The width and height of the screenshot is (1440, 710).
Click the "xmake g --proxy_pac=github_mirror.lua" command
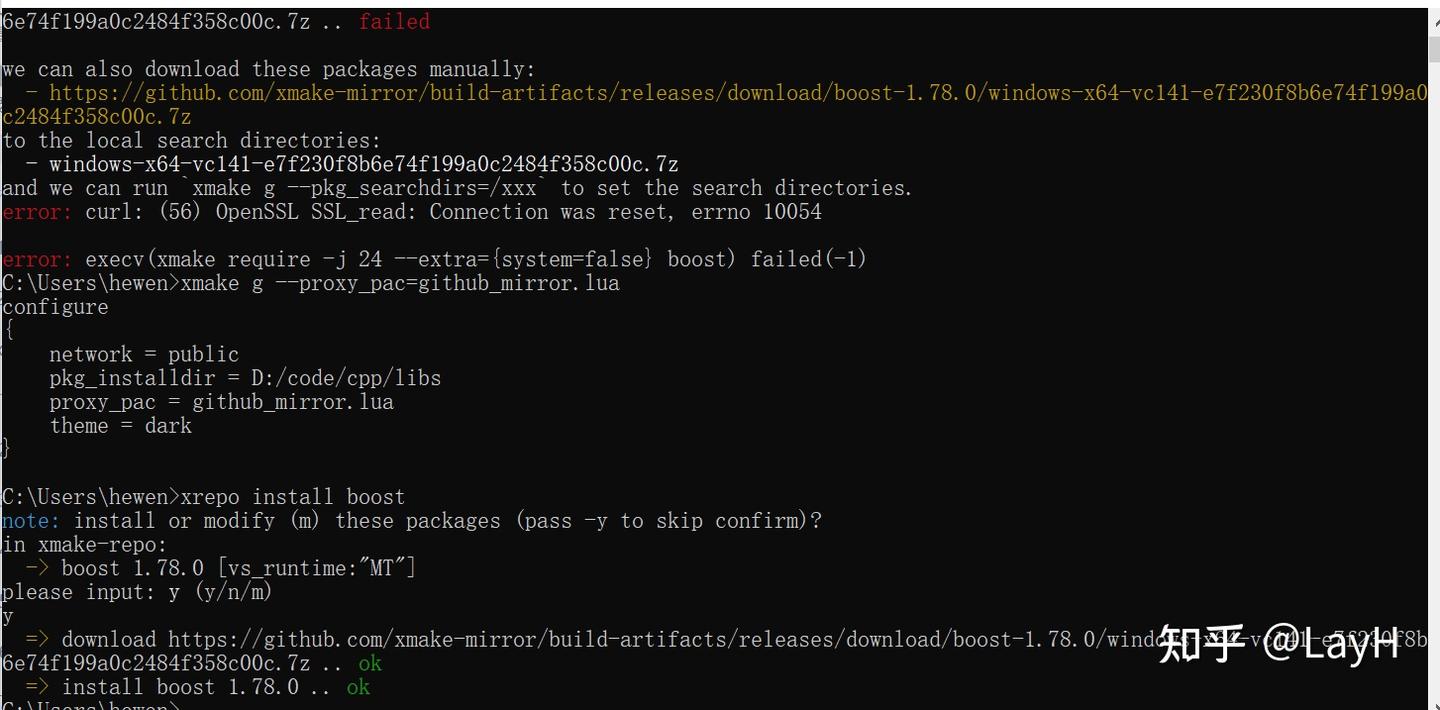tap(400, 284)
